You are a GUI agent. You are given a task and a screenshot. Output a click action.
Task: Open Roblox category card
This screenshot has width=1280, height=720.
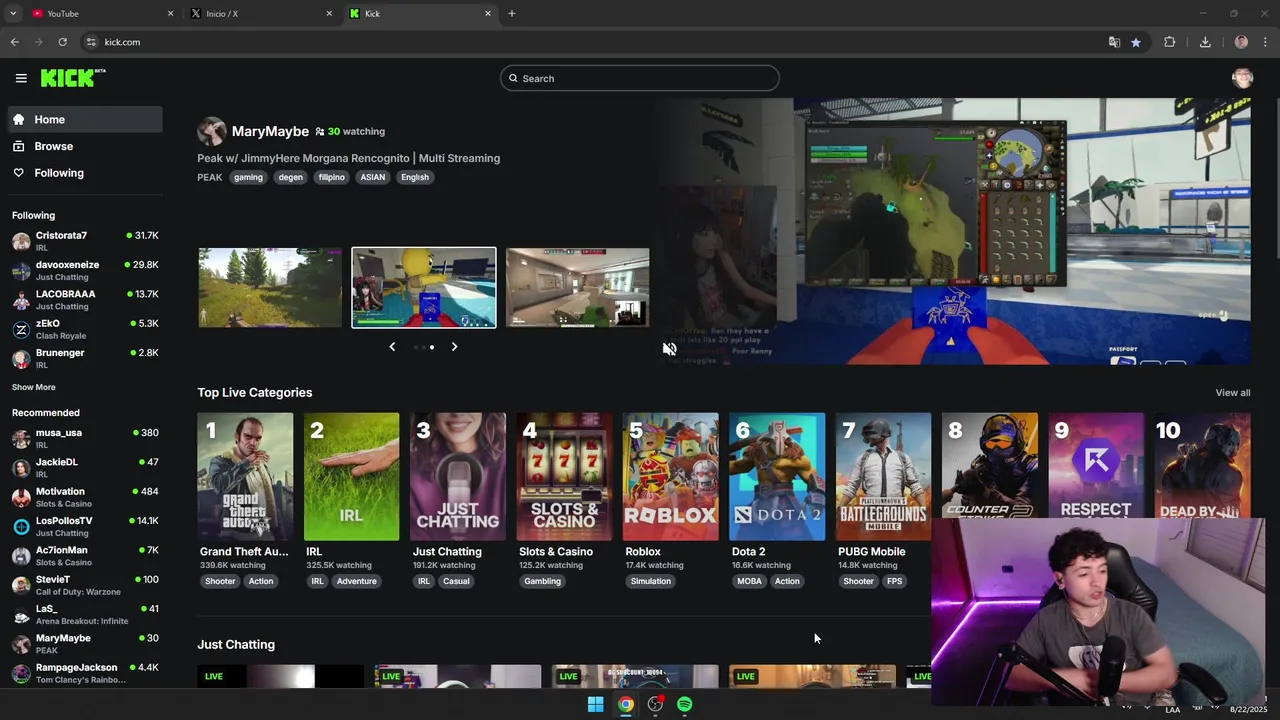[671, 476]
